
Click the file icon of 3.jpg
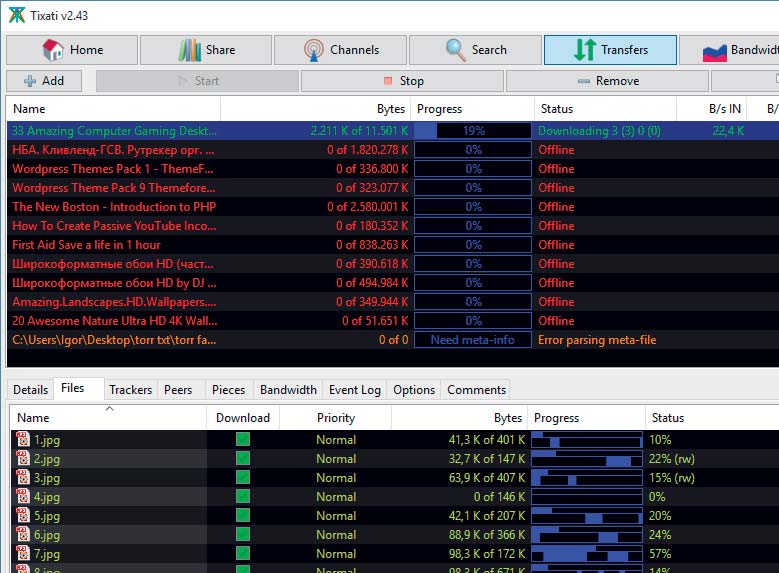23,477
